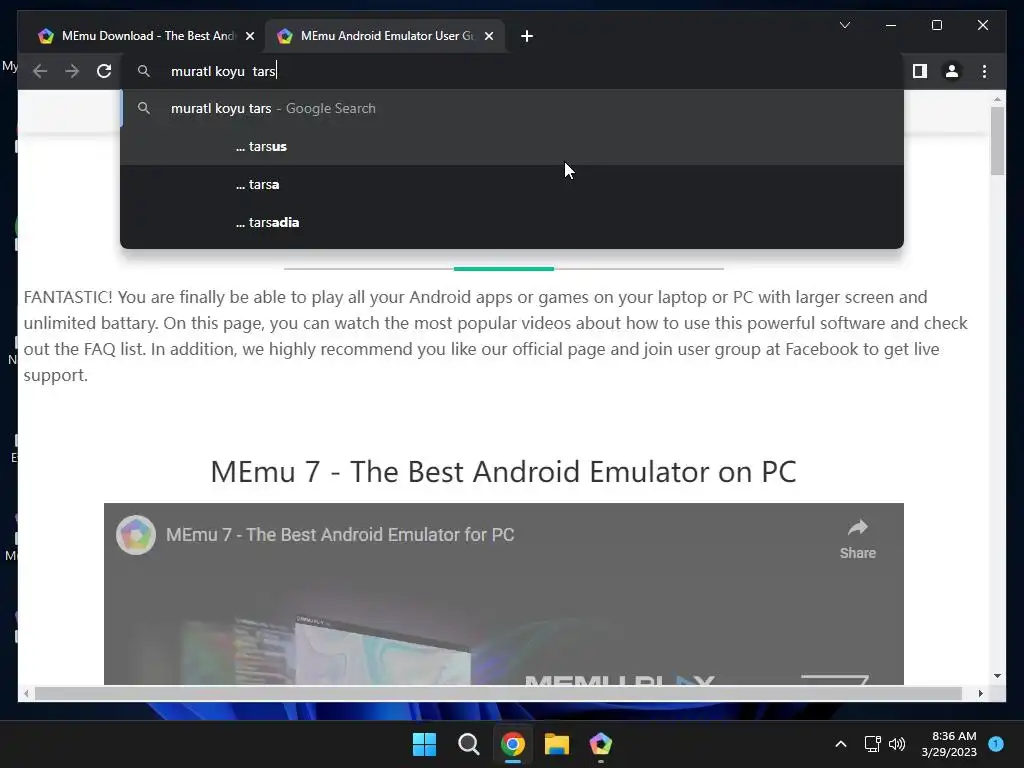Open MEmu app from taskbar
Screen dimensions: 1024x768
(600, 744)
